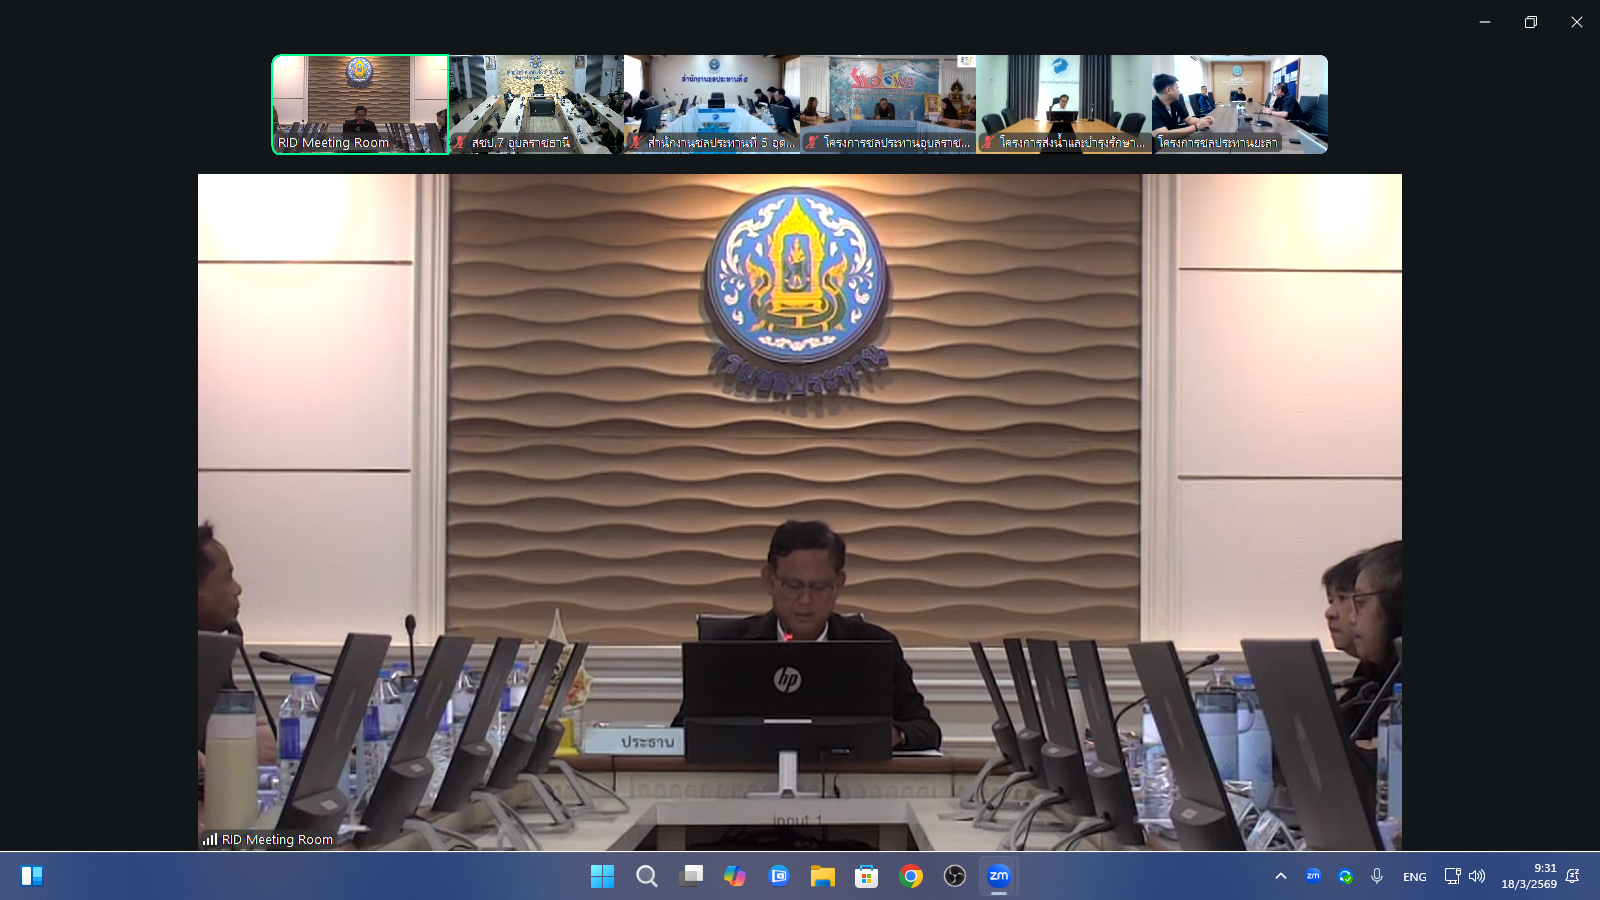This screenshot has height=900, width=1600.
Task: Click the Zoom icon in system tray
Action: point(1313,876)
